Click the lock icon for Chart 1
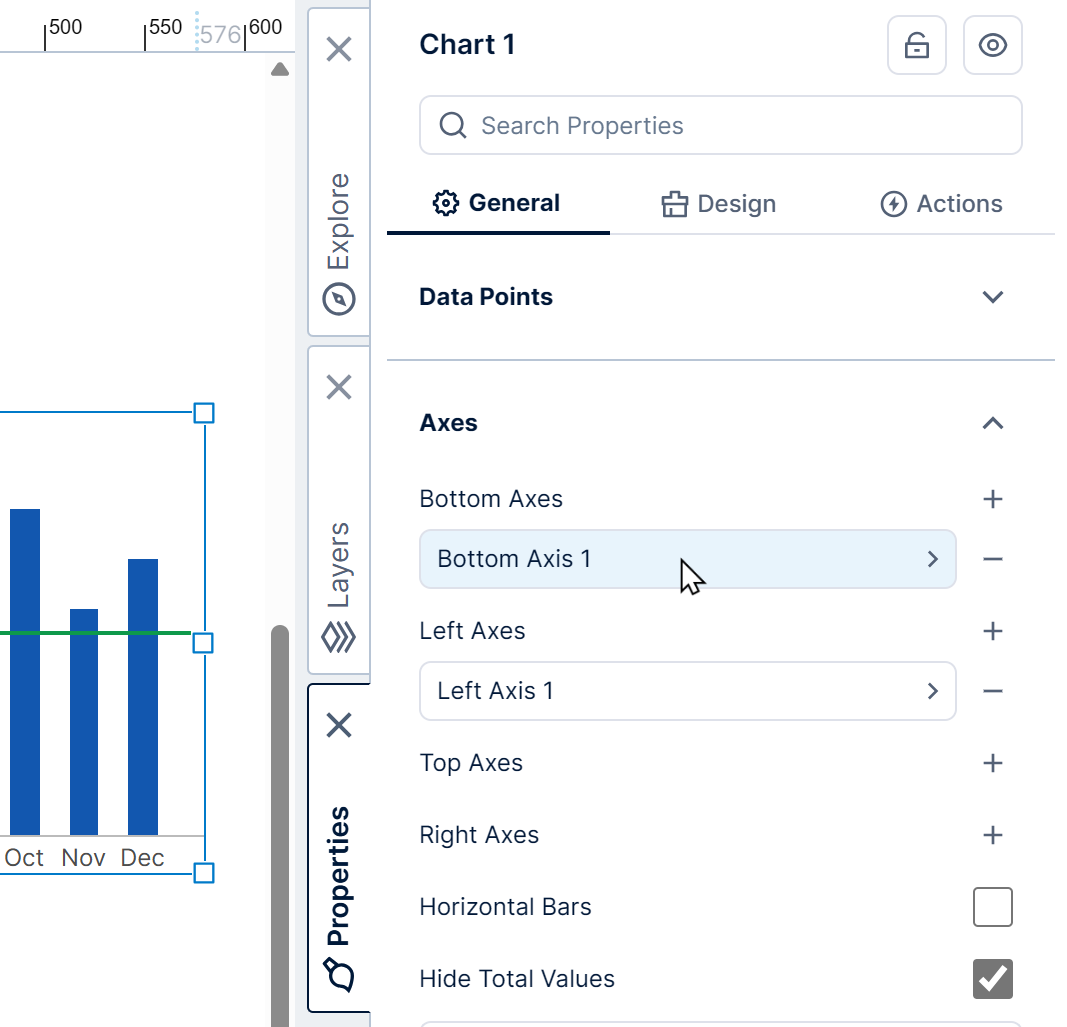The image size is (1067, 1027). point(916,45)
